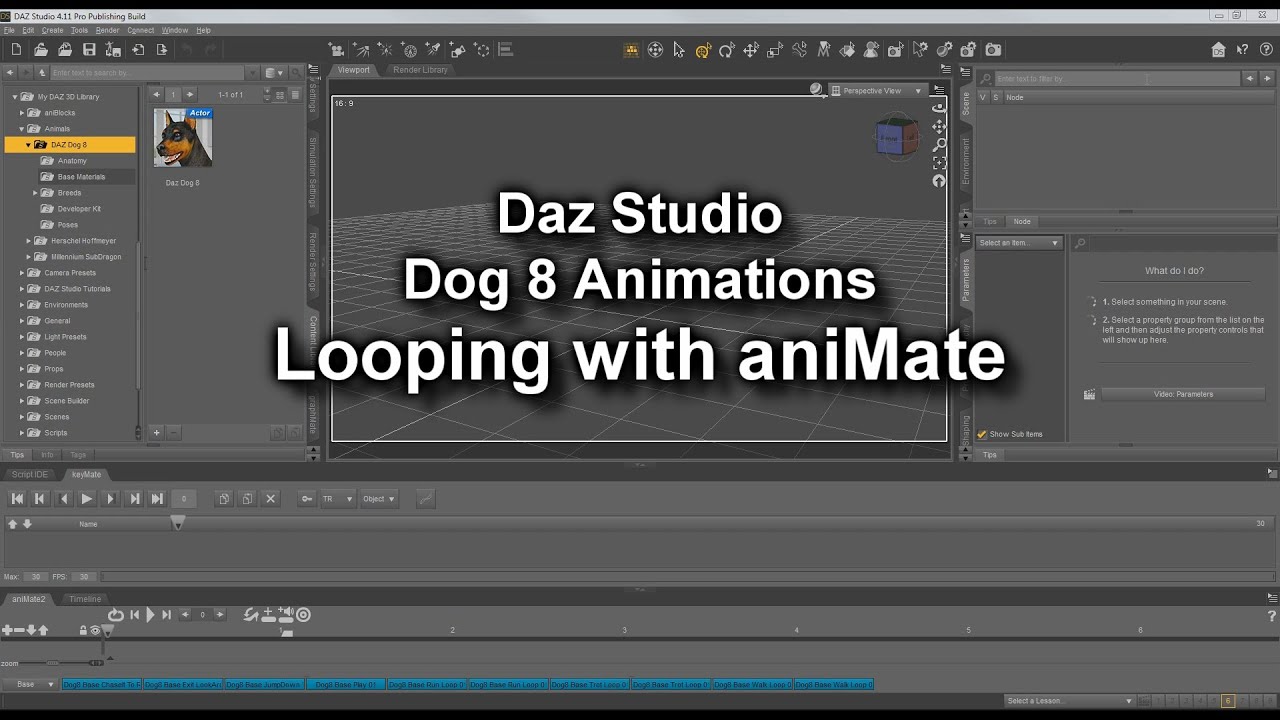Image resolution: width=1280 pixels, height=720 pixels.
Task: Click the FPS value field in keyMate
Action: click(86, 577)
